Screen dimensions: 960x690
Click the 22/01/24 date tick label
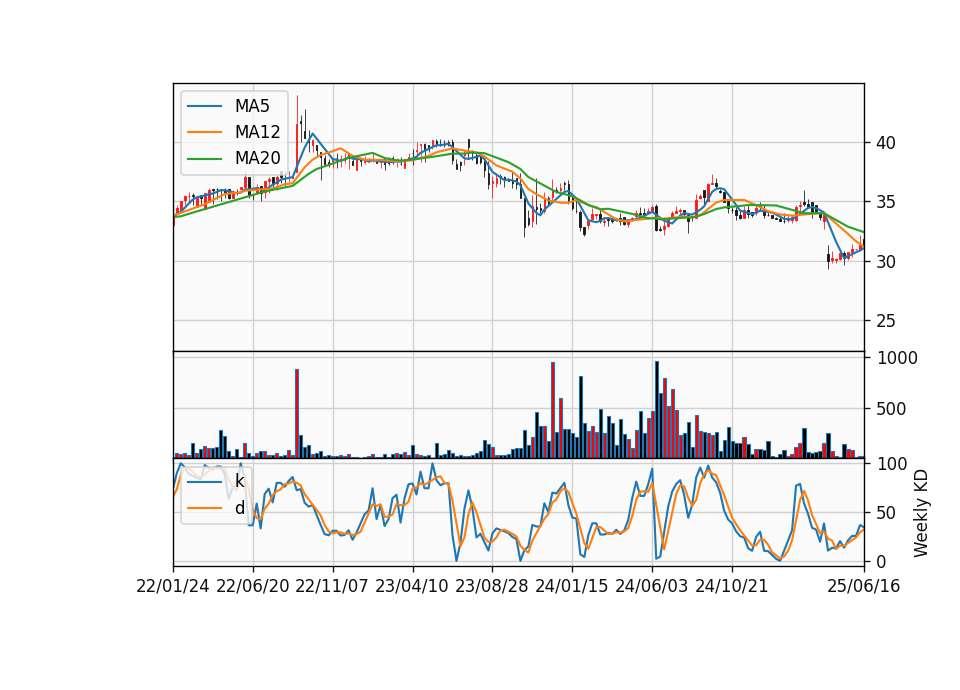click(173, 586)
